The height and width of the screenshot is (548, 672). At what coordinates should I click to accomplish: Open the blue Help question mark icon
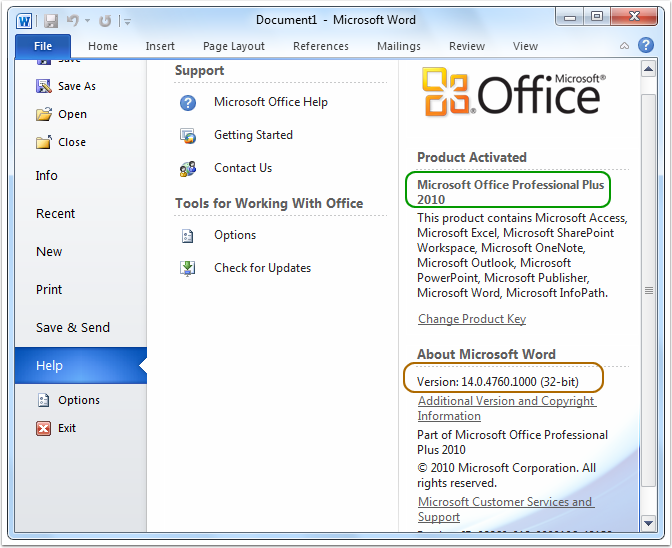(x=645, y=45)
